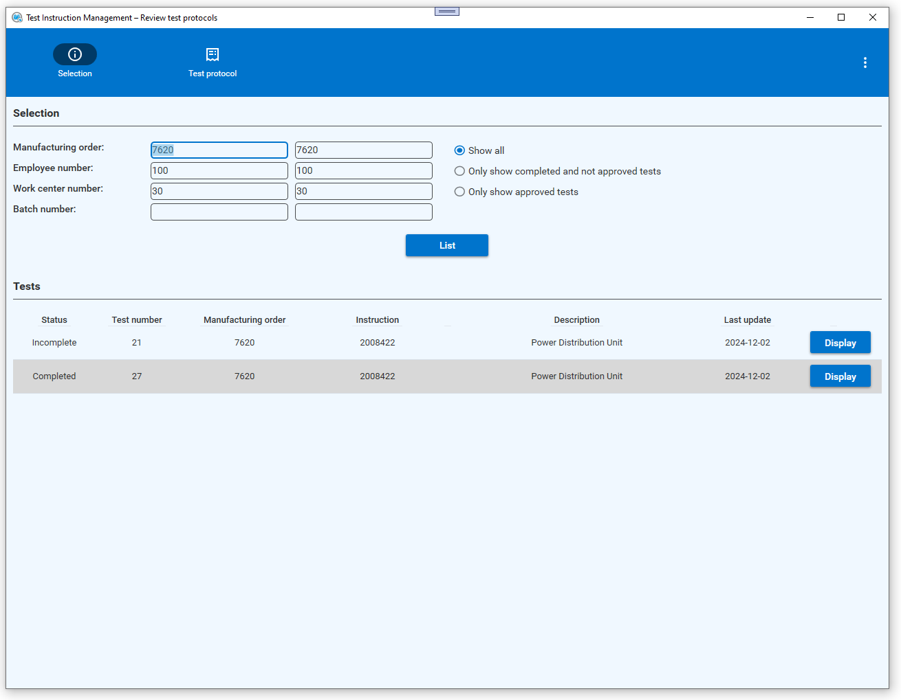Click the Test protocol tab label
The image size is (901, 700).
tap(213, 74)
